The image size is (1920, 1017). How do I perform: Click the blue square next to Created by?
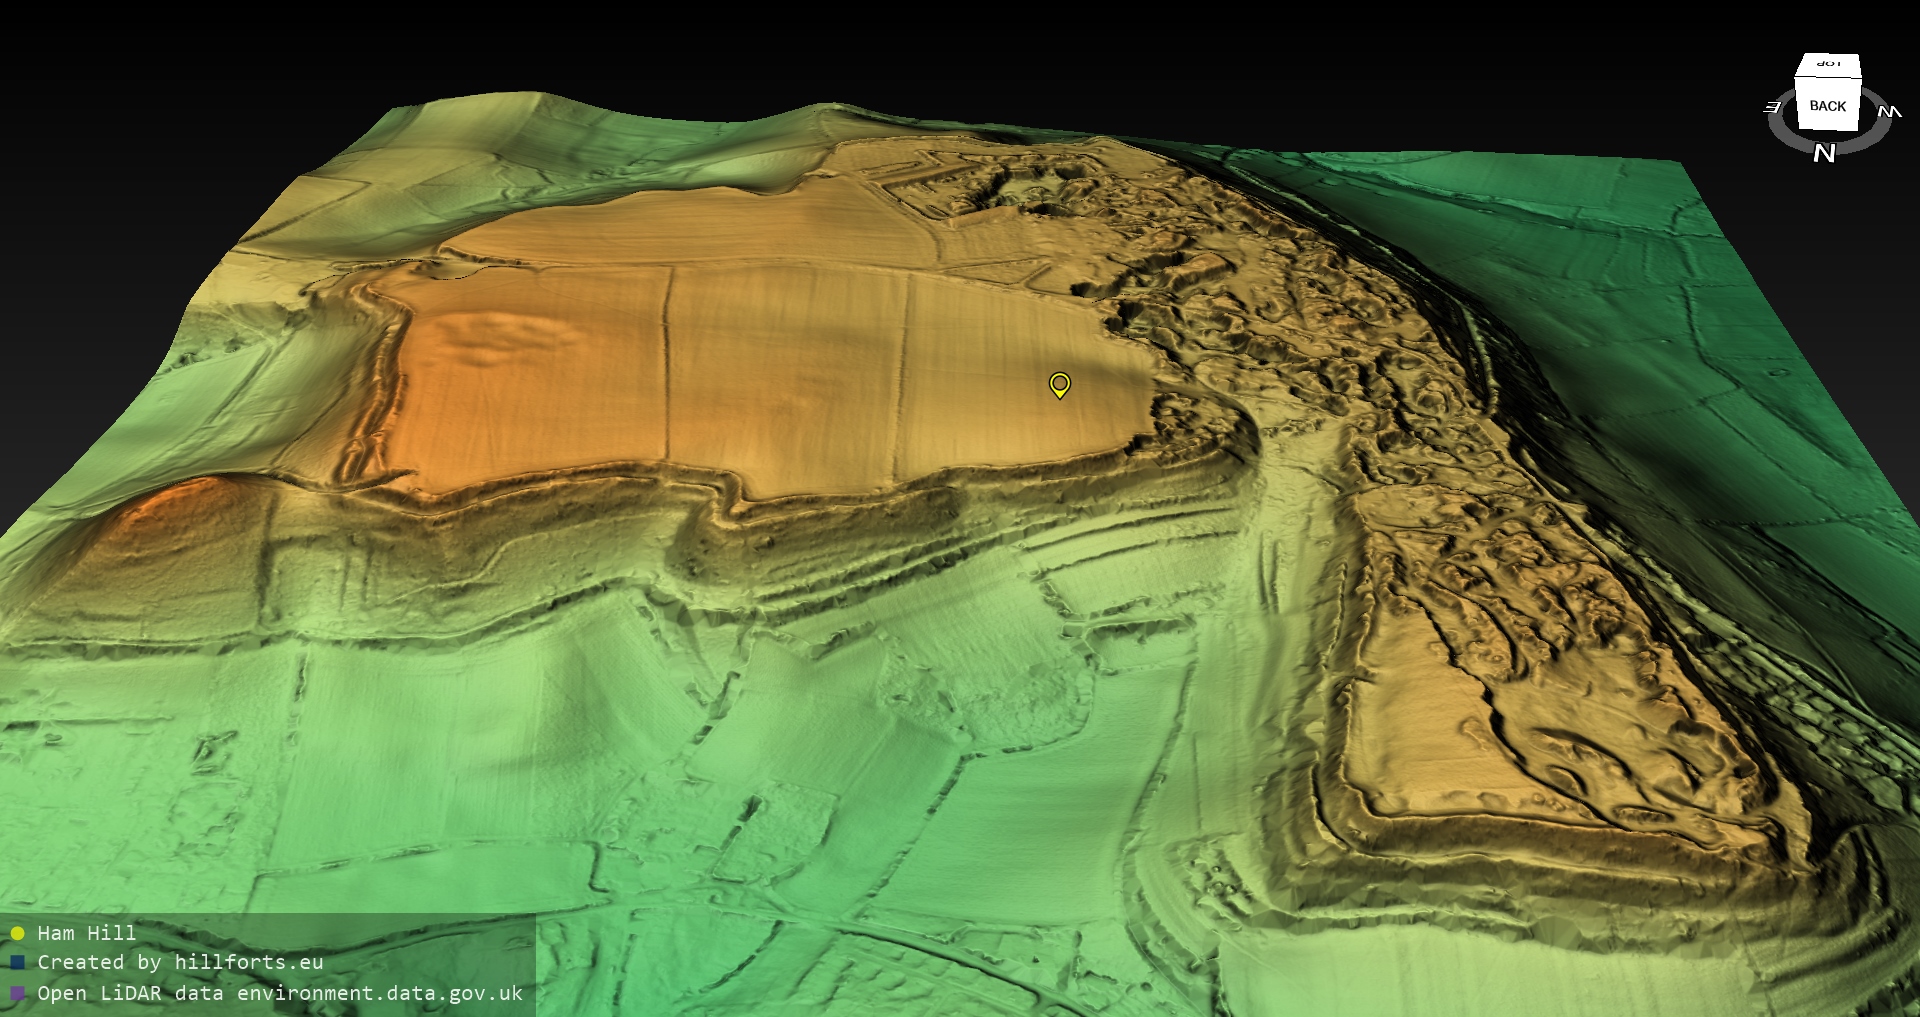[17, 963]
